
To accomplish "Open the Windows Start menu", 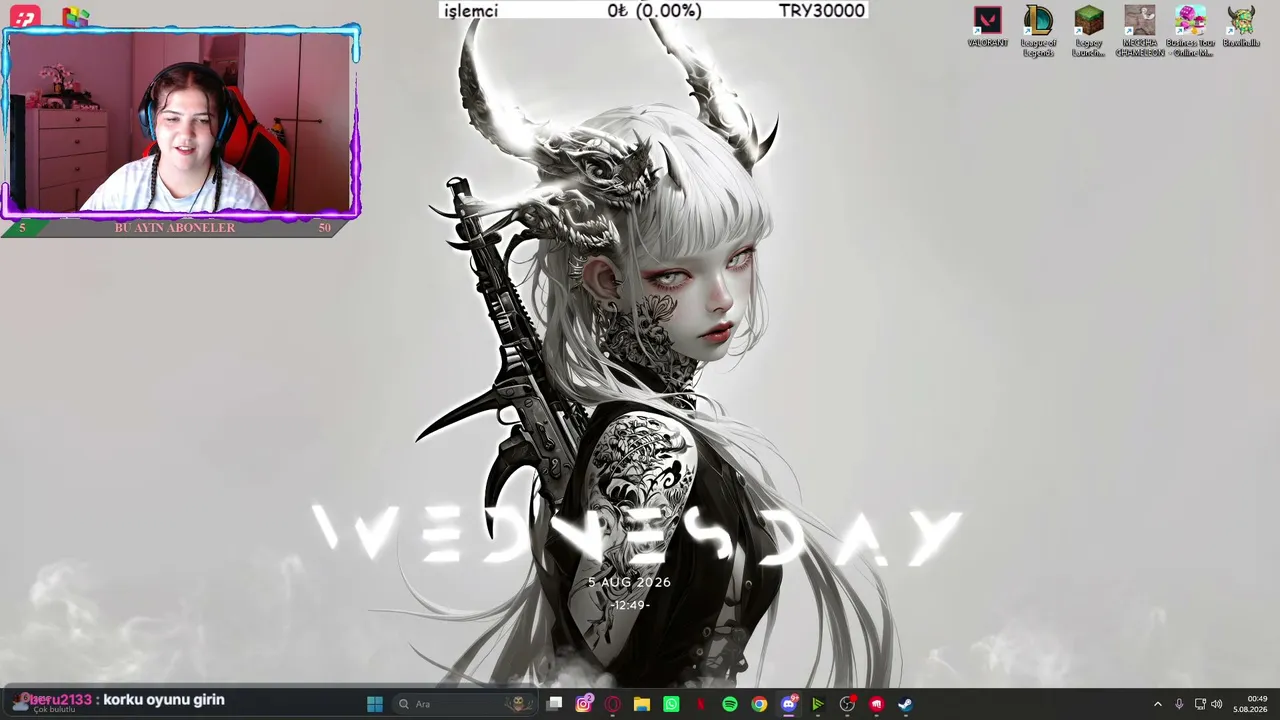I will point(375,704).
